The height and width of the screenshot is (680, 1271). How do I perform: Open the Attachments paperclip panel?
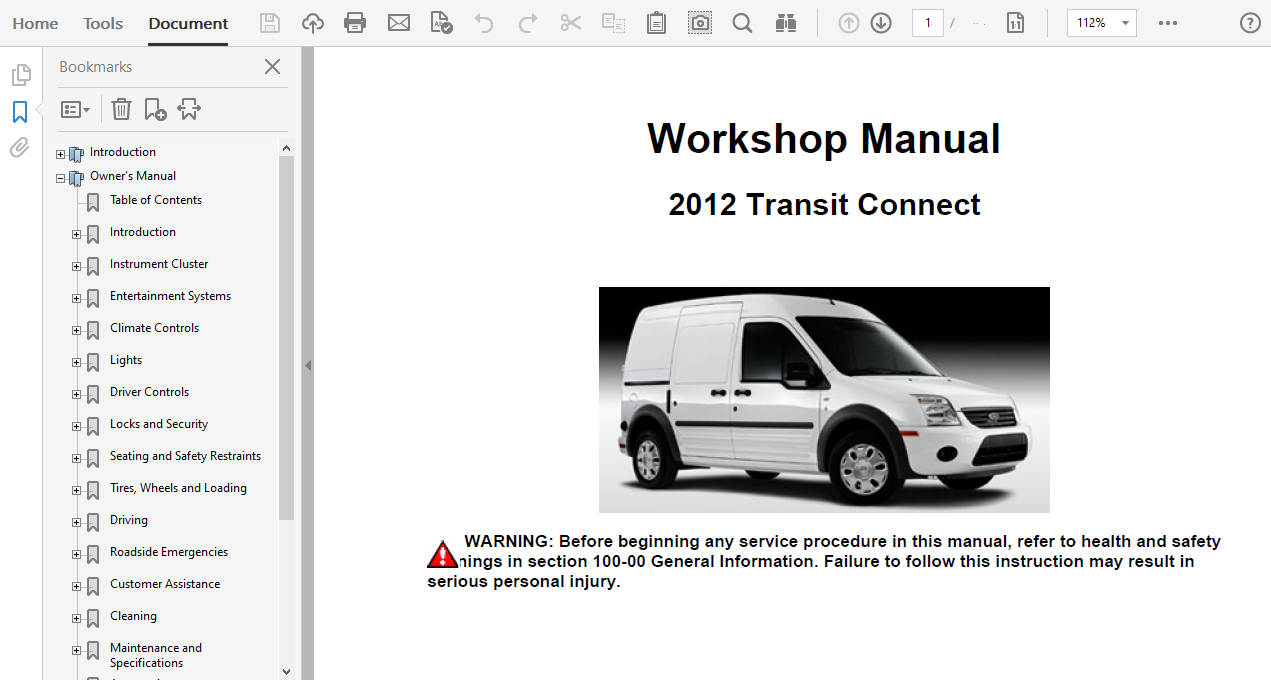coord(19,148)
